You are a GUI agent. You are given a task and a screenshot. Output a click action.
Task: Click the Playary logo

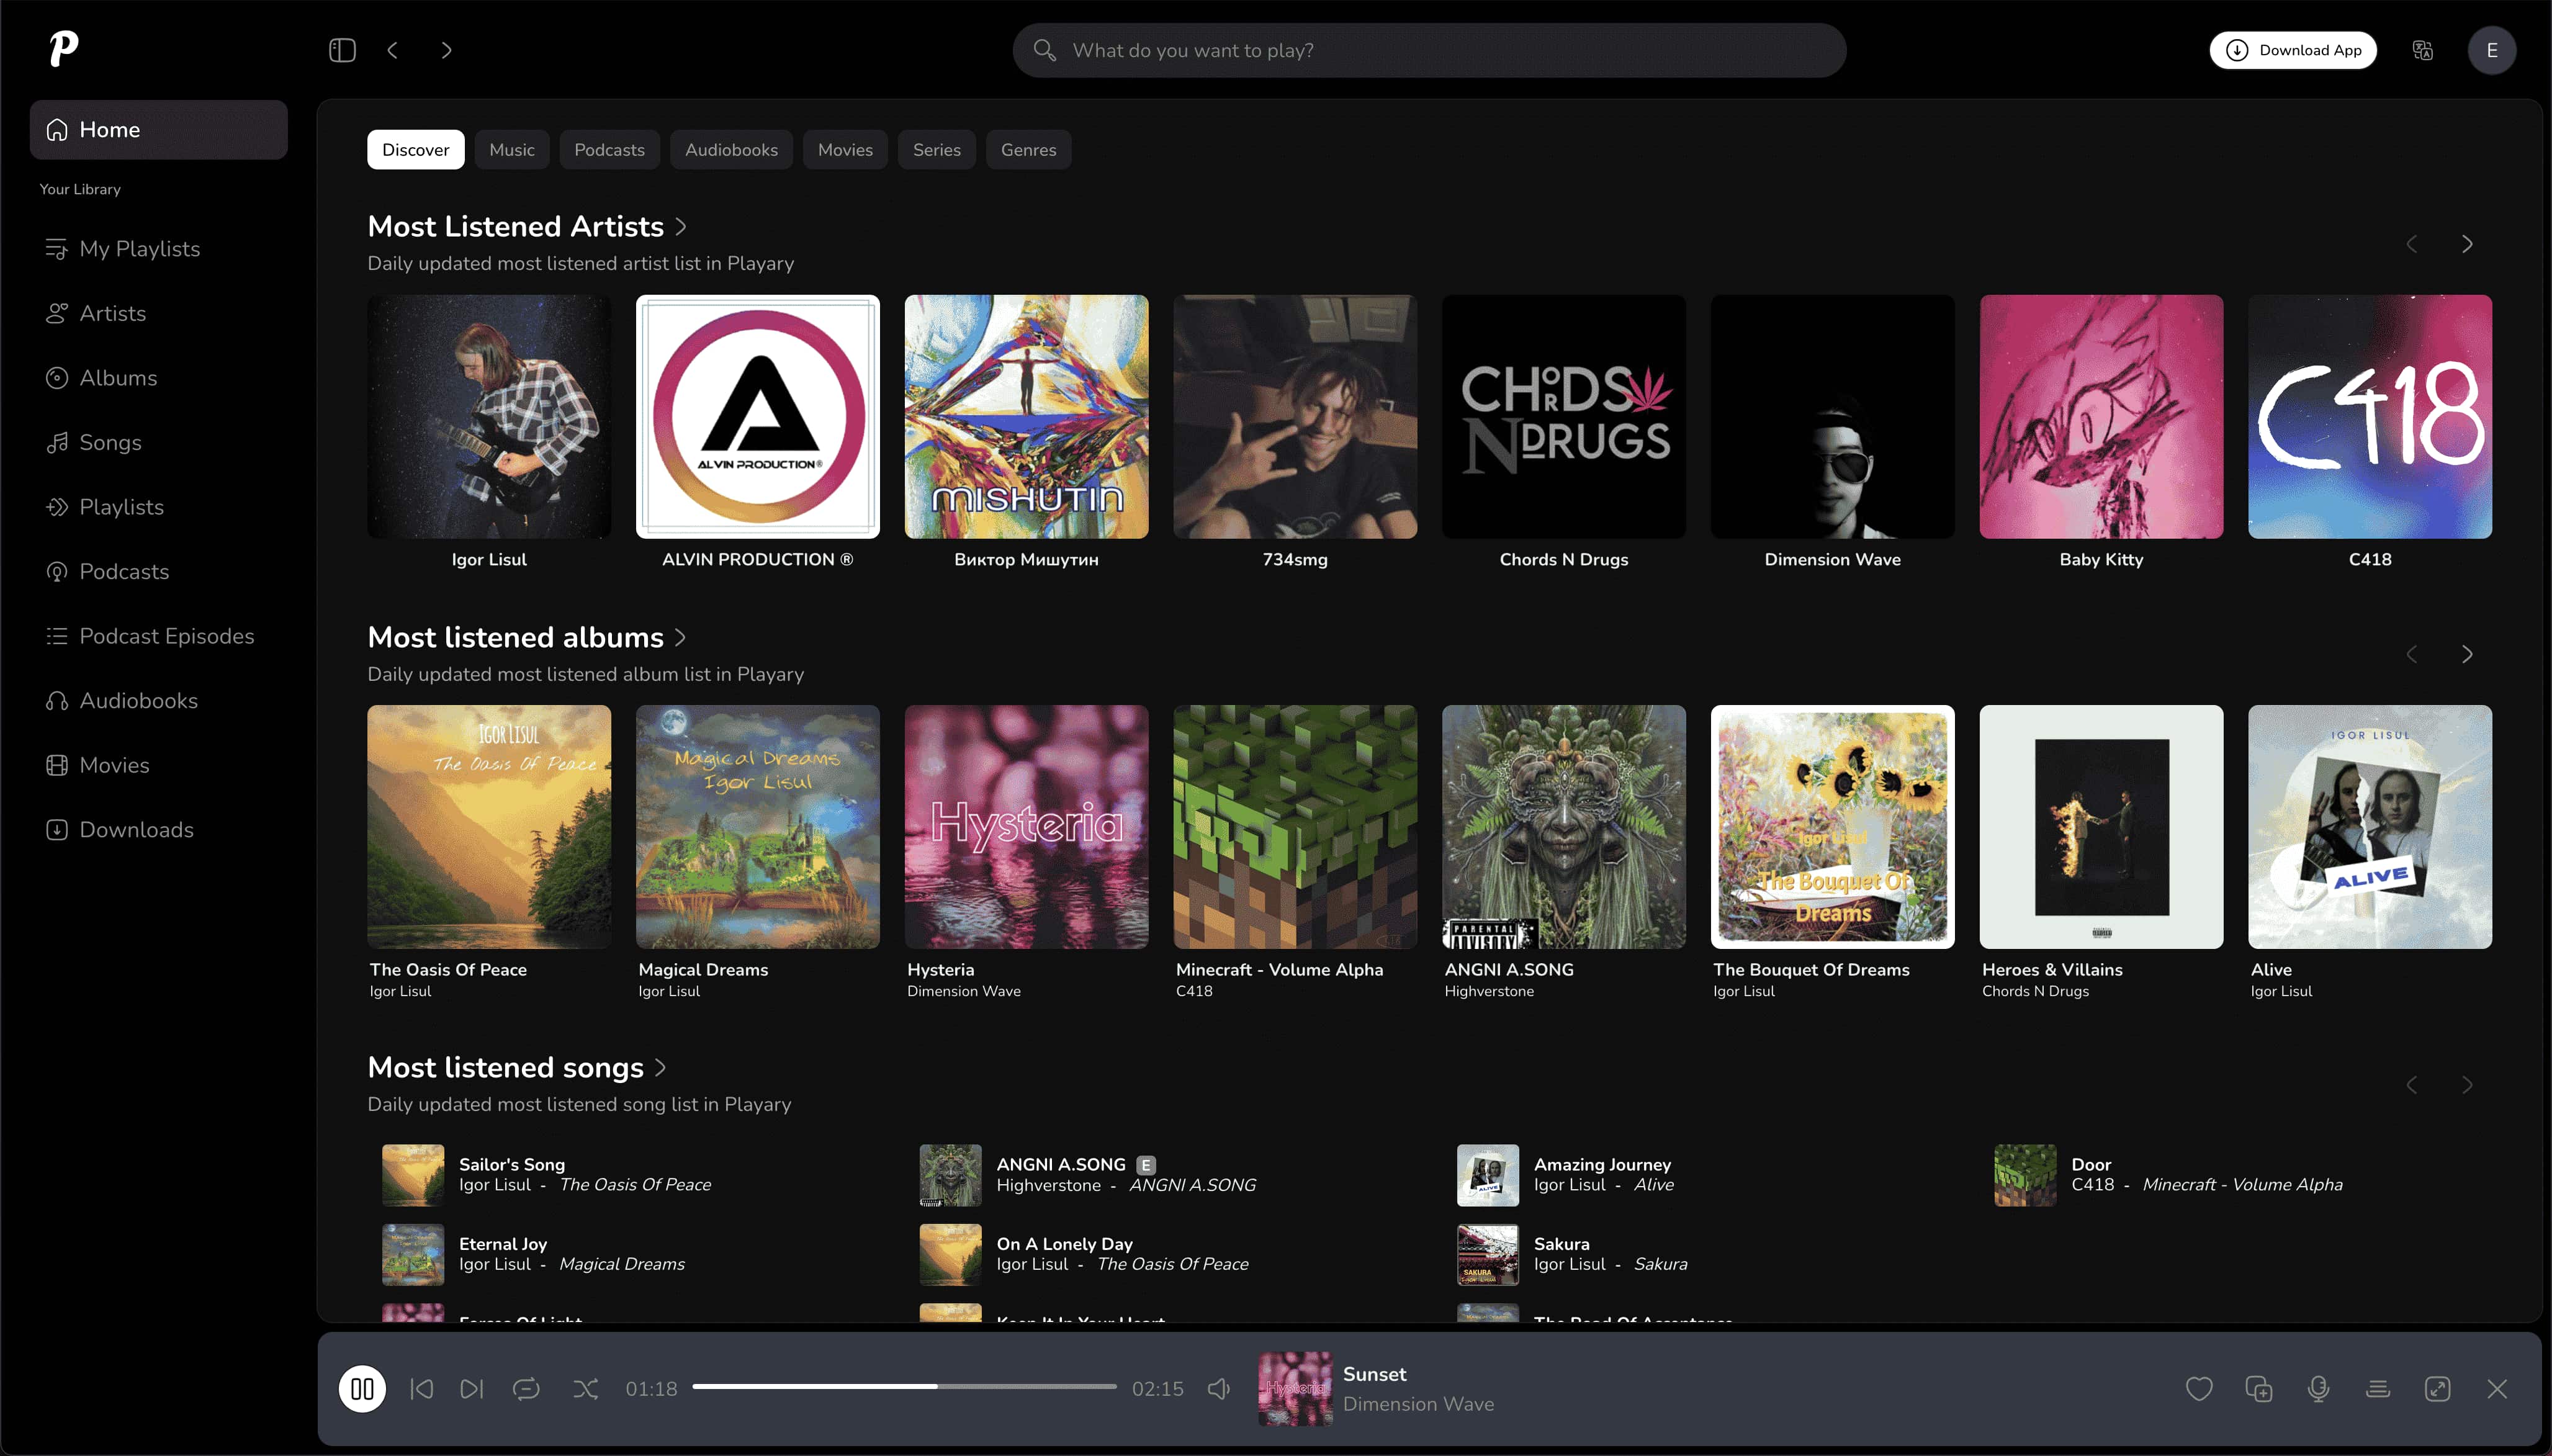click(64, 49)
